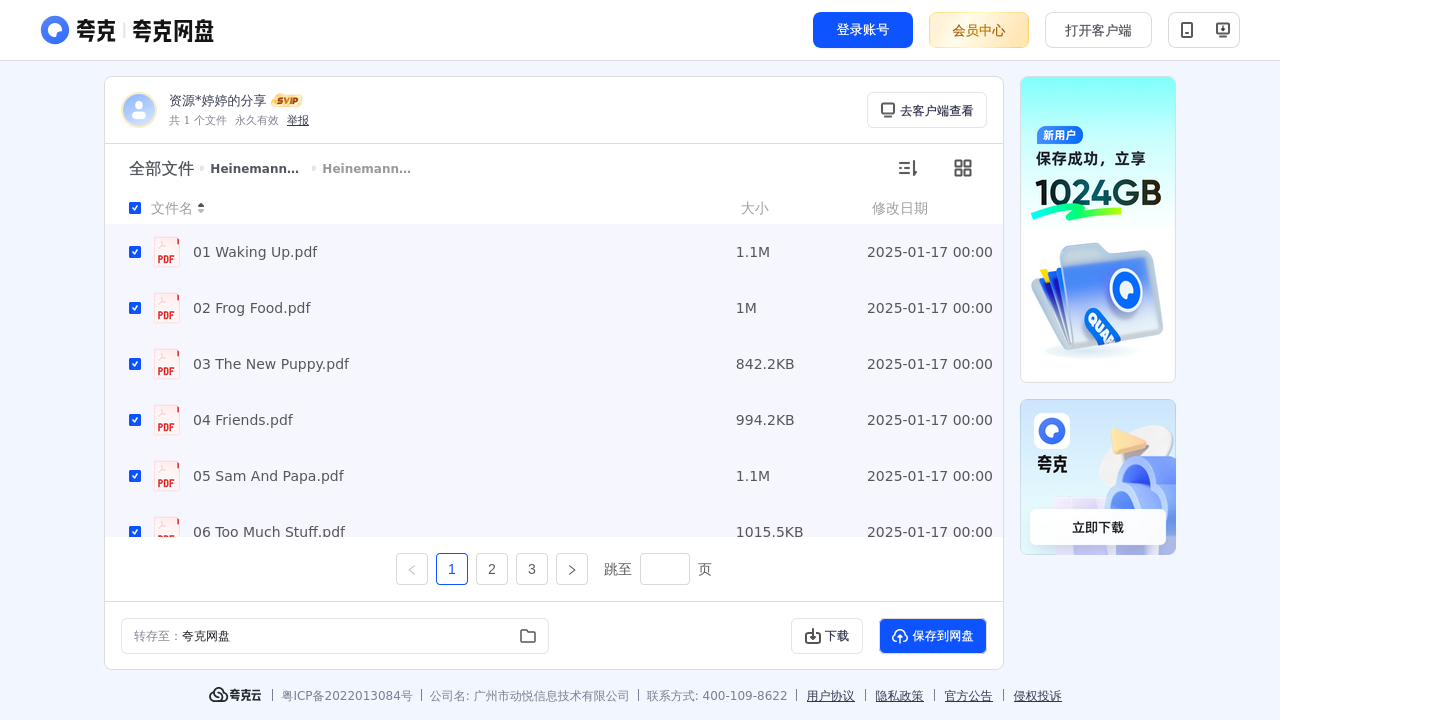
Task: Click the SVIP badge next to the sharer name
Action: point(287,101)
